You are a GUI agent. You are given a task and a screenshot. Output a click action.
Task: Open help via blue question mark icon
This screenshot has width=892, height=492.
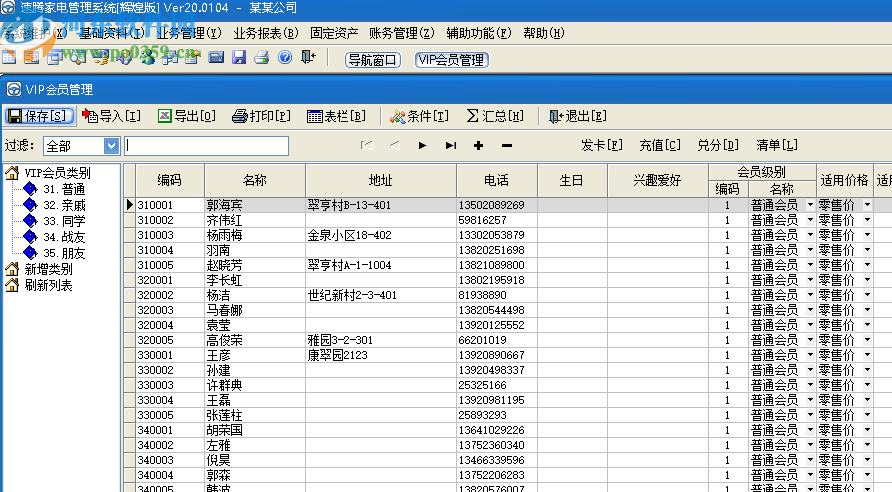[285, 57]
